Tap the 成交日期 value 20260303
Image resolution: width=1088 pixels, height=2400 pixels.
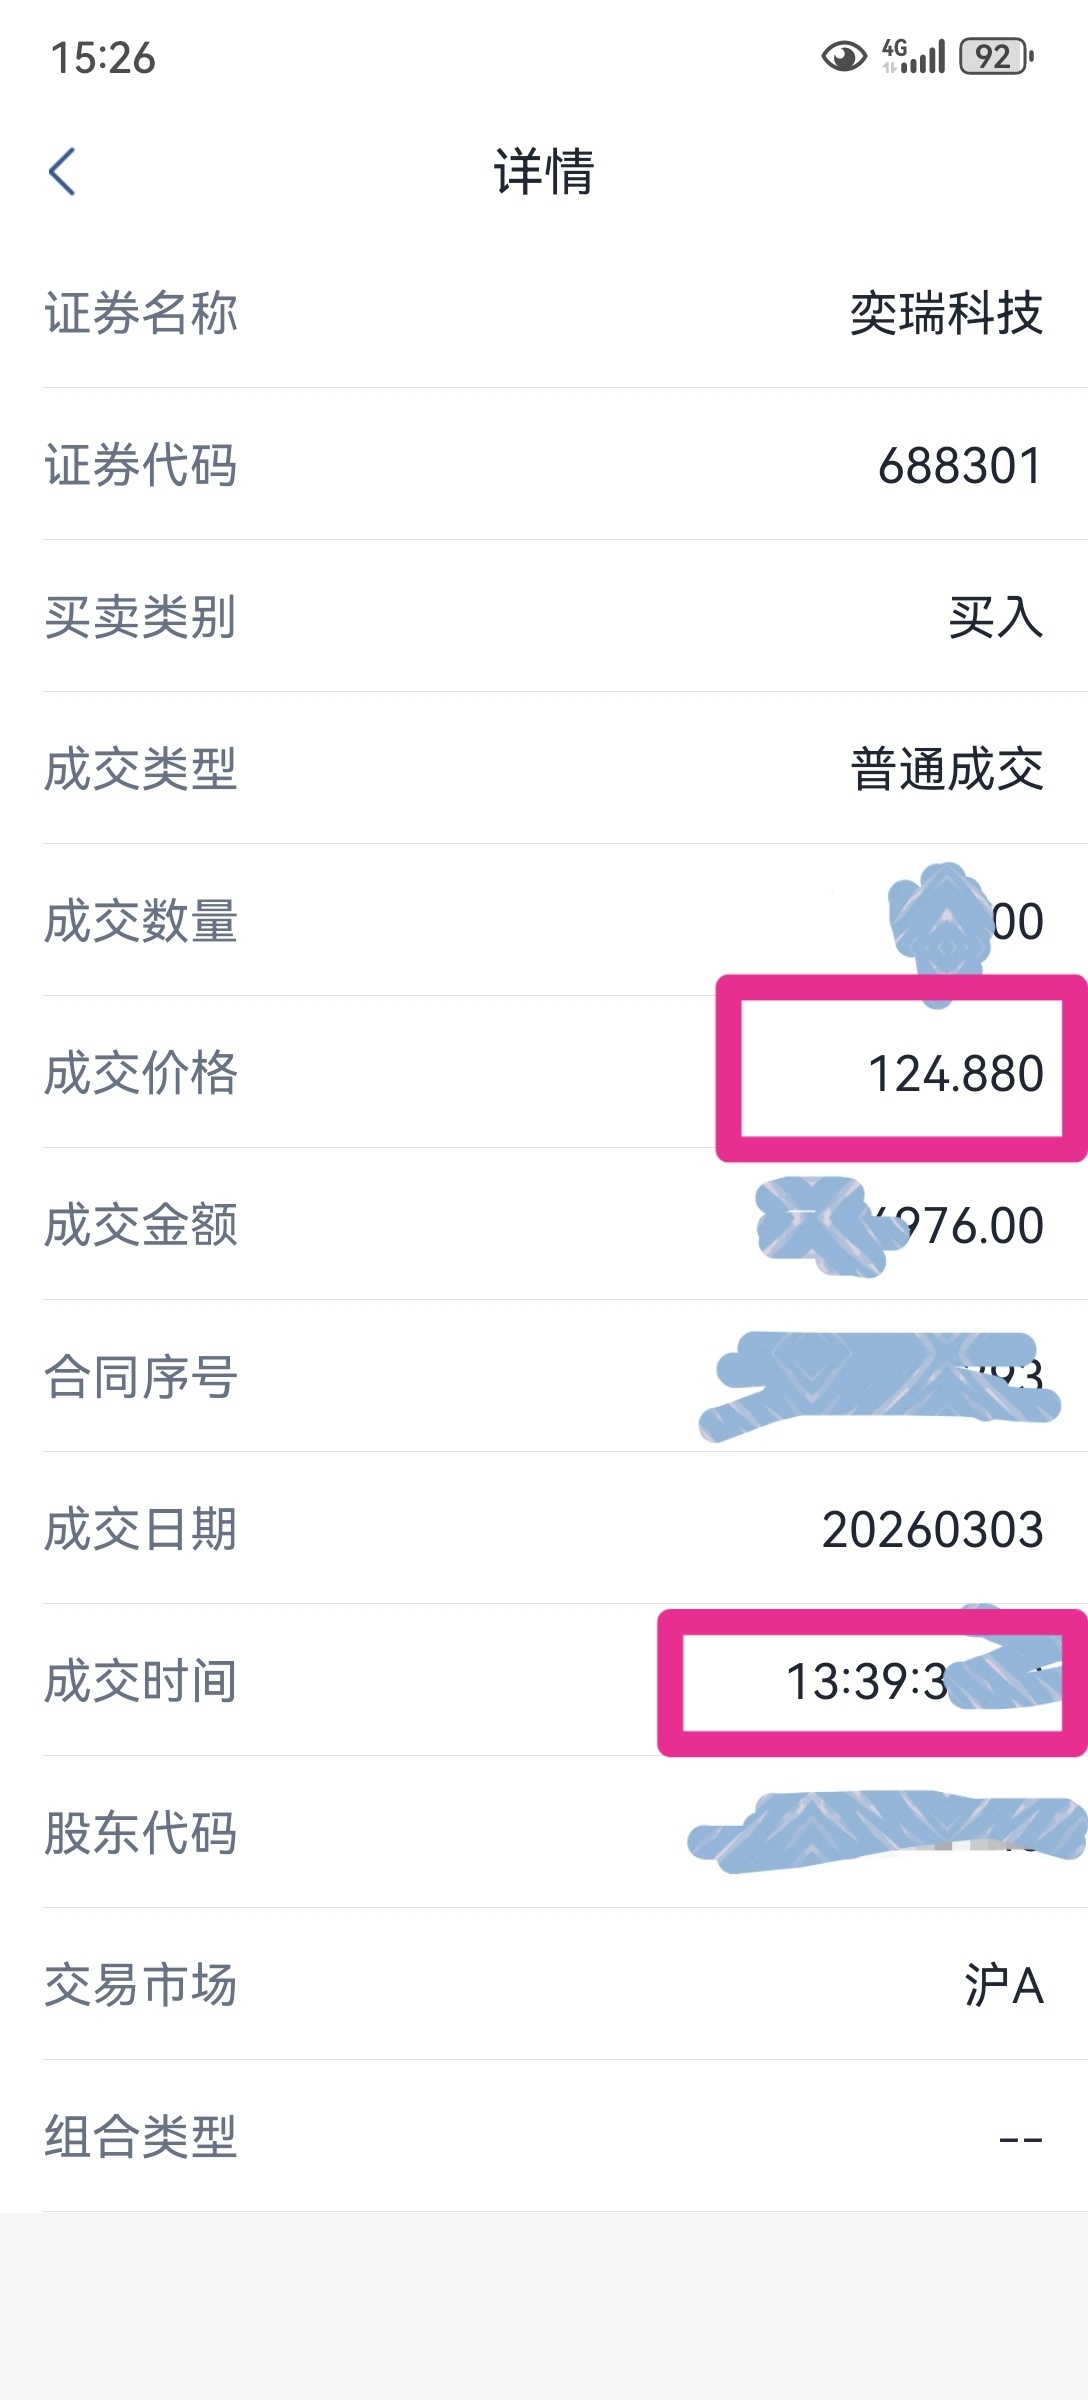tap(932, 1530)
